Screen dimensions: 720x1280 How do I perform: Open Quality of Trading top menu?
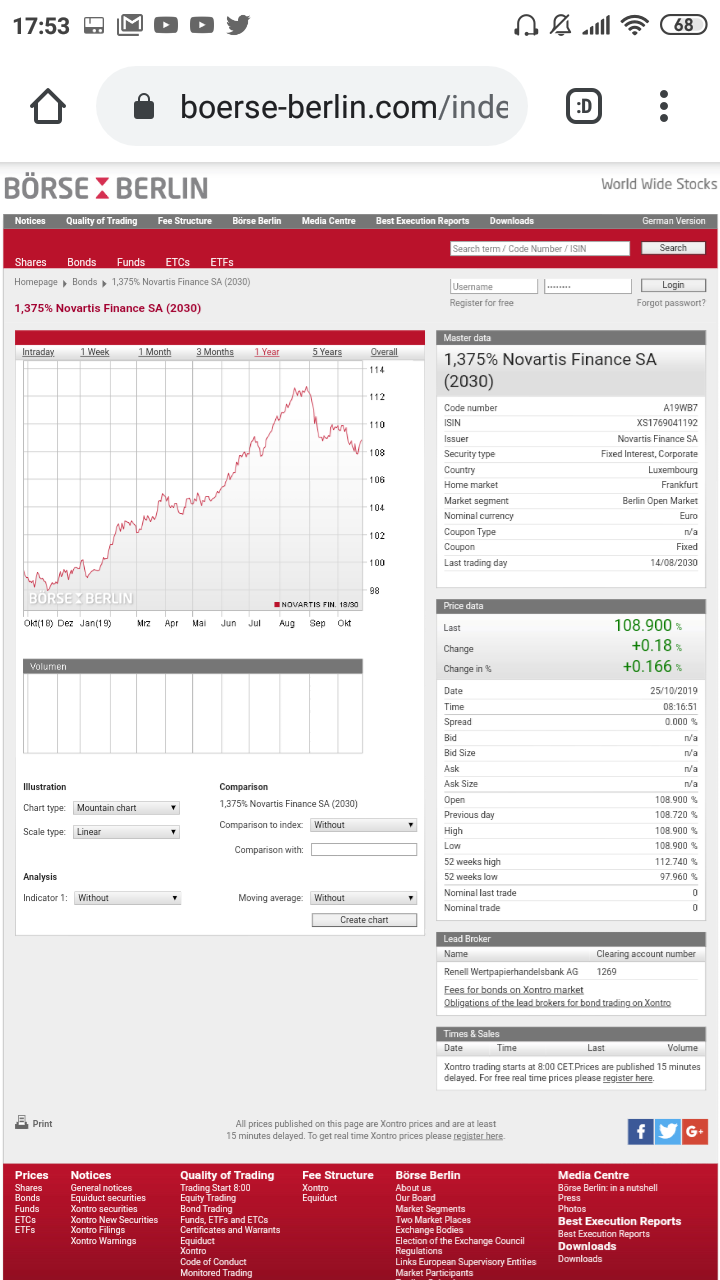click(102, 221)
